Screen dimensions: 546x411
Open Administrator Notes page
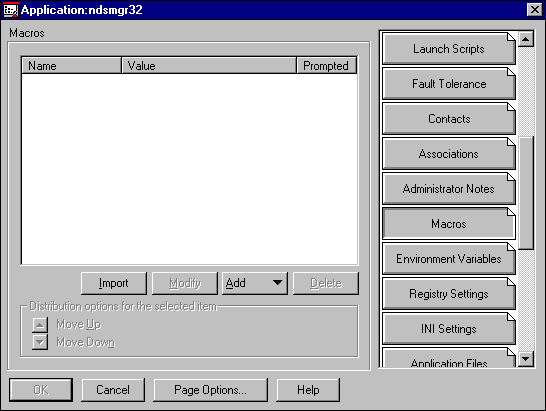pyautogui.click(x=448, y=189)
